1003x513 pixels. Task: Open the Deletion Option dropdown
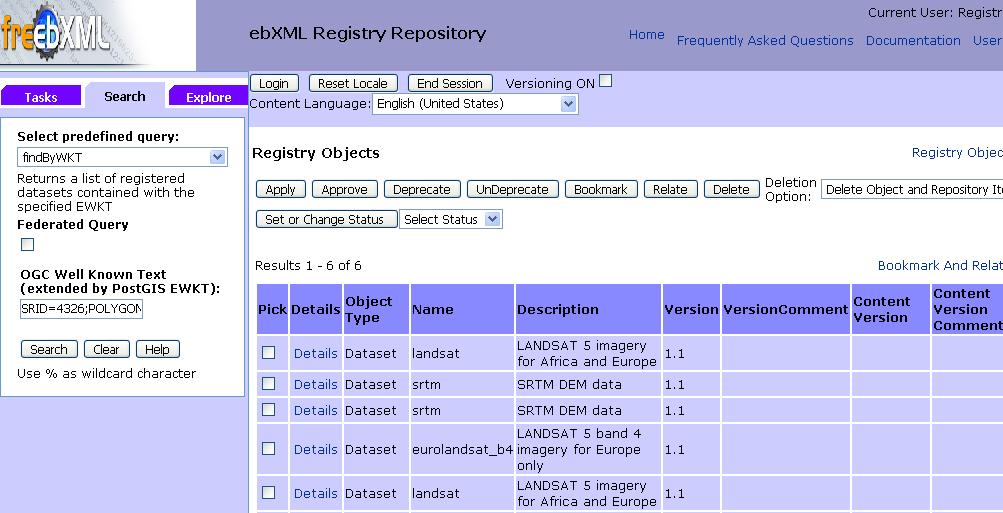coord(910,190)
